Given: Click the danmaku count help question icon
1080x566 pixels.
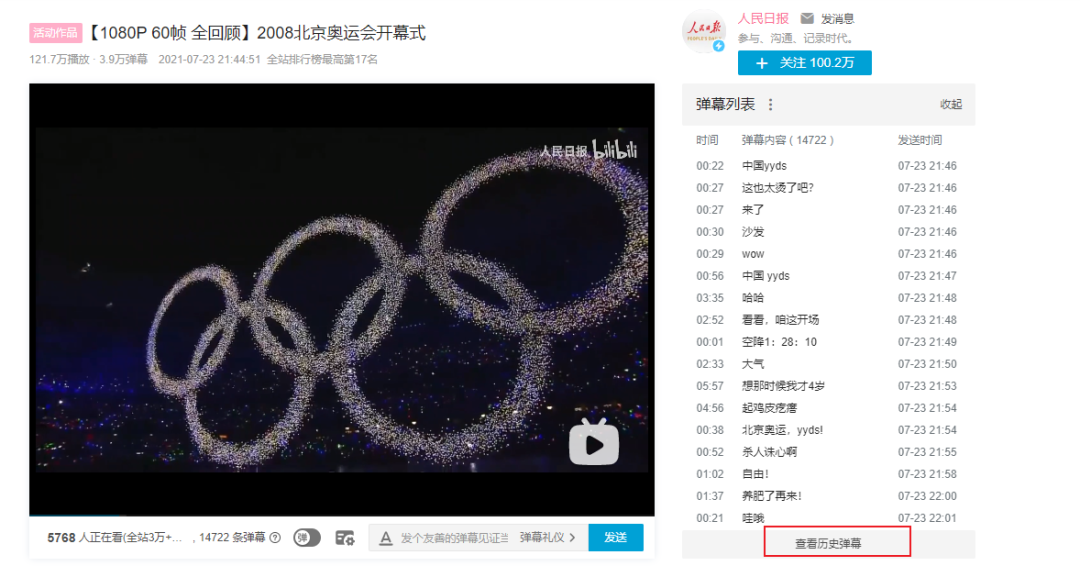Looking at the screenshot, I should click(275, 538).
